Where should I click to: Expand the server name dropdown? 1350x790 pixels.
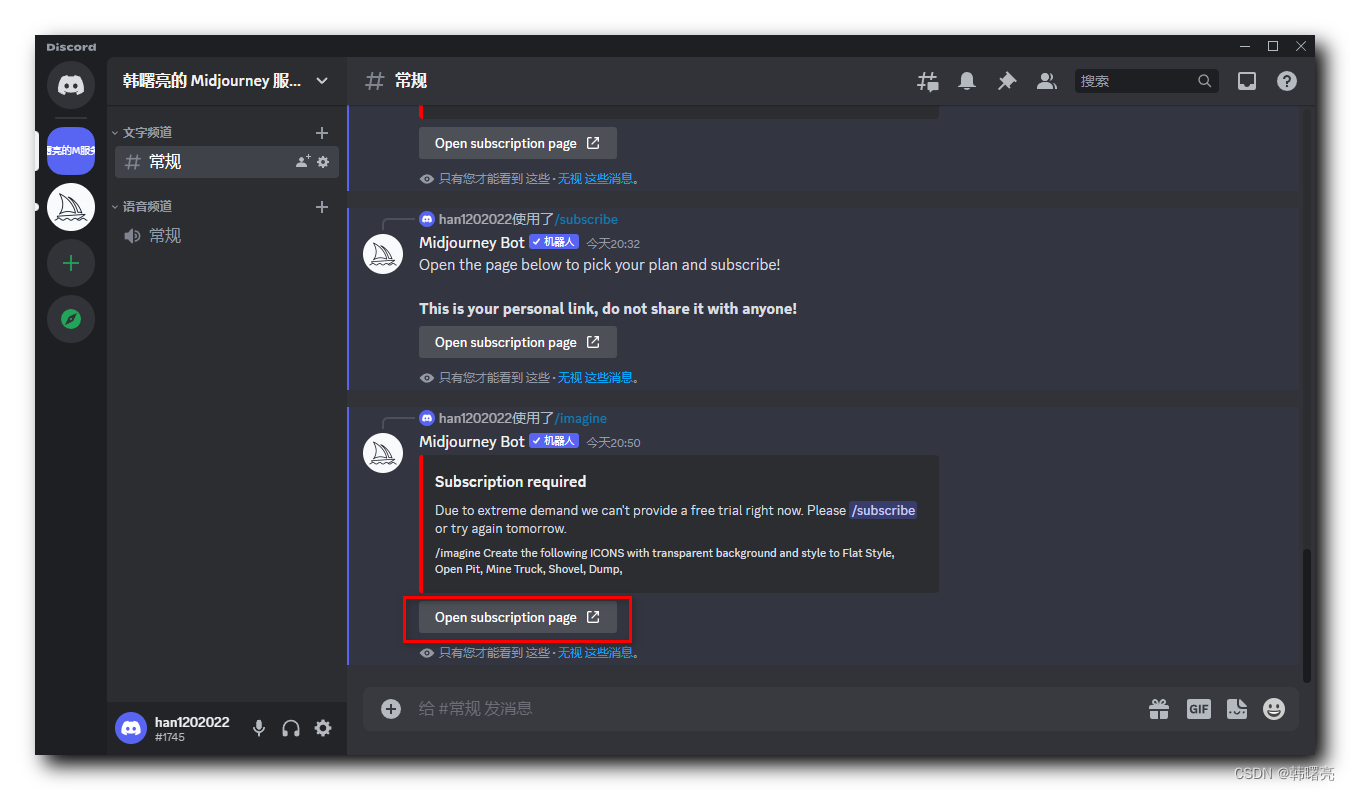(322, 81)
